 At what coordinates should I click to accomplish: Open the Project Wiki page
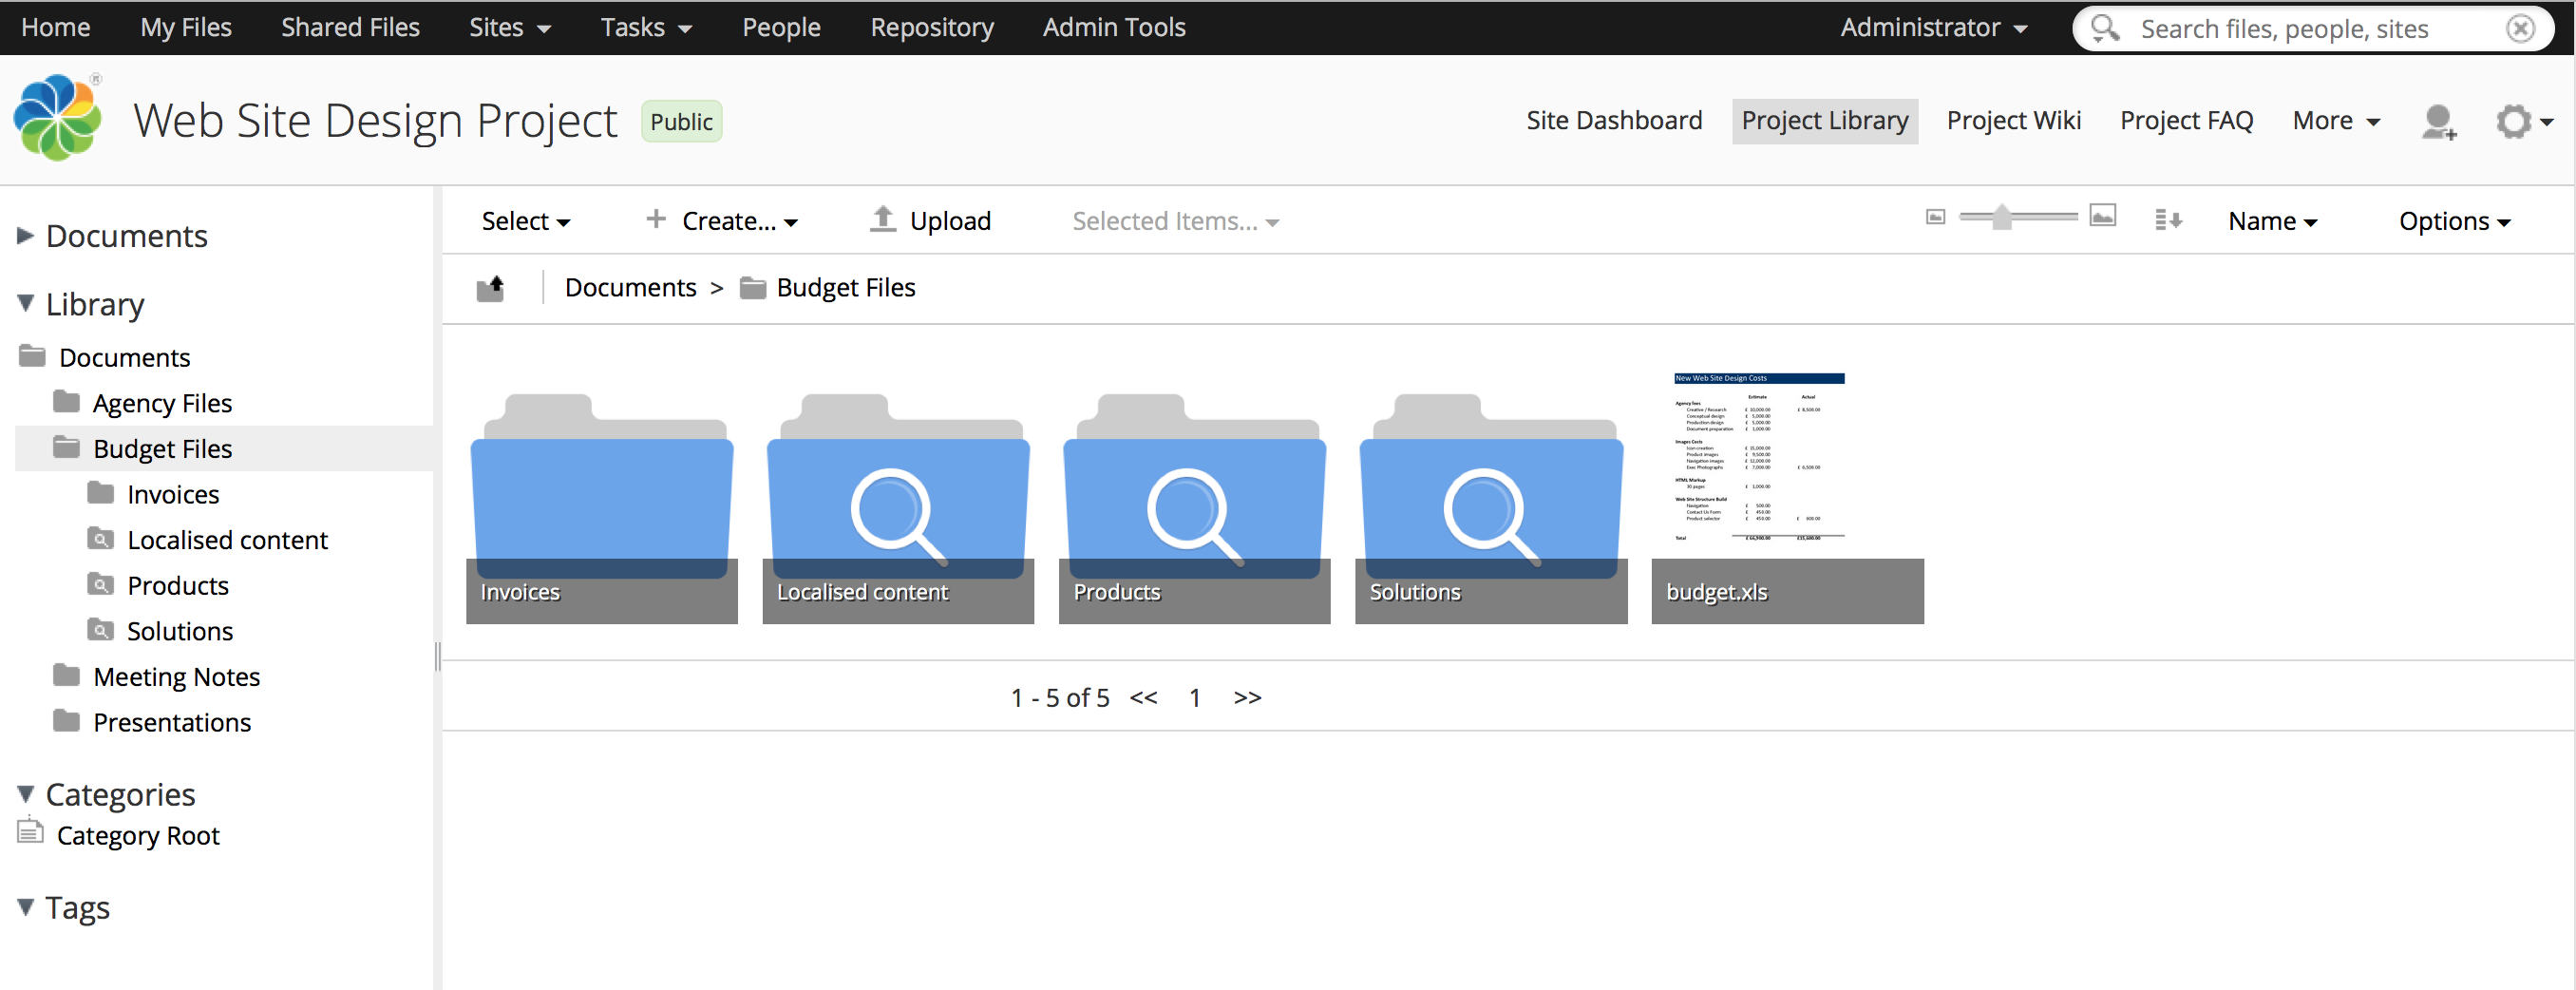tap(2013, 121)
